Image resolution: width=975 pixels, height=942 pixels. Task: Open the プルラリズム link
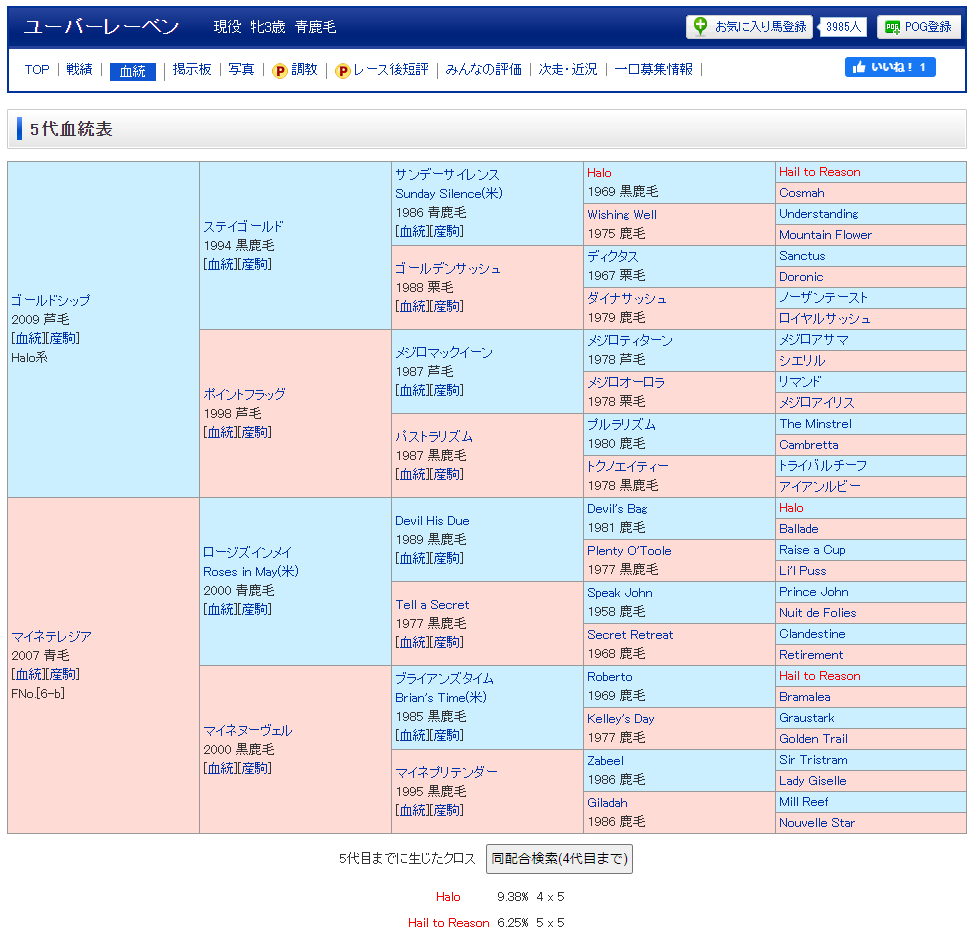[x=621, y=425]
